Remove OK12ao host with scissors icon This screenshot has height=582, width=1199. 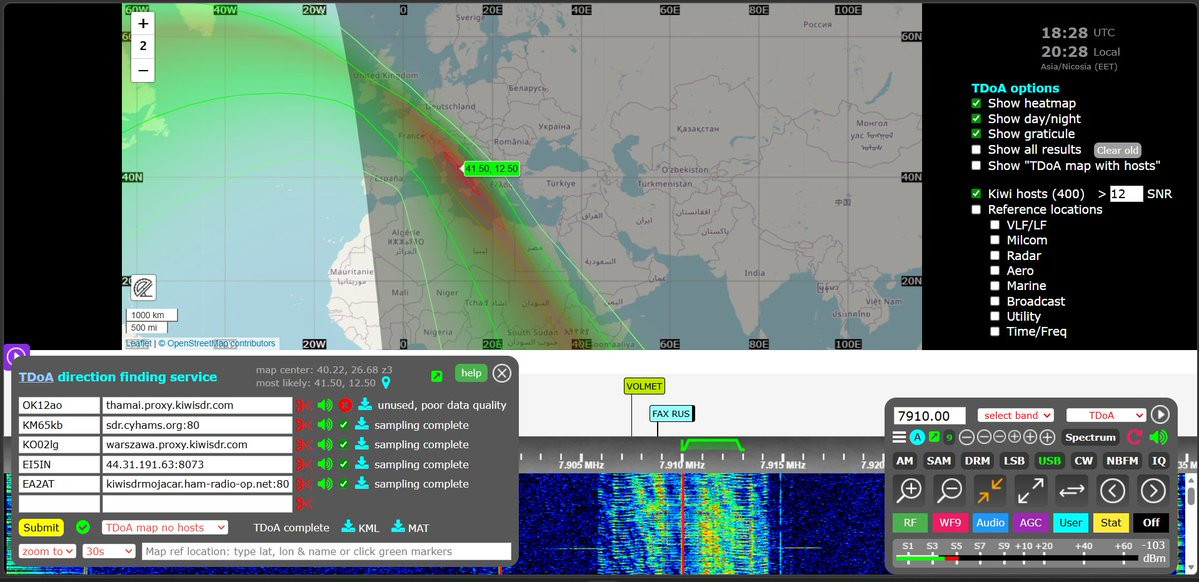[x=304, y=405]
